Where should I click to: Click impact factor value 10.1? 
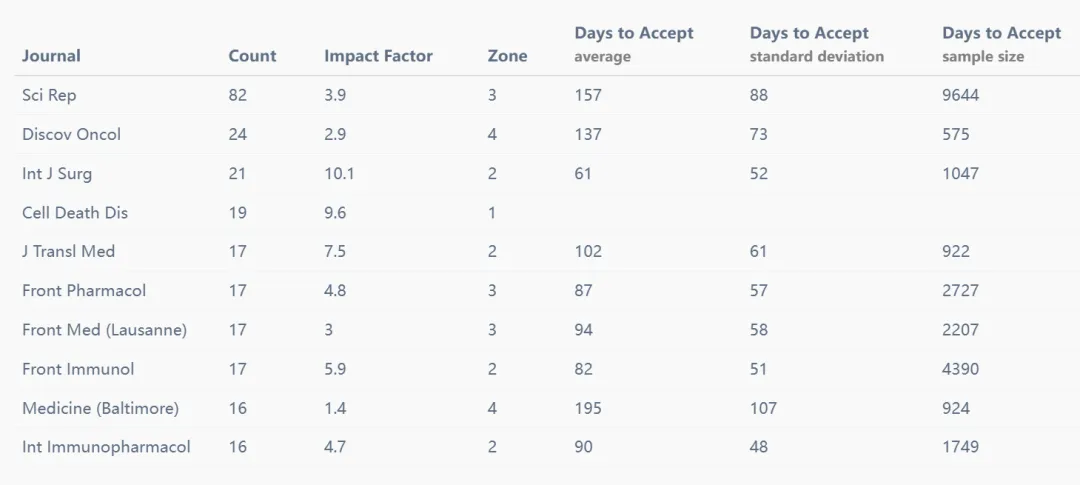click(x=339, y=174)
